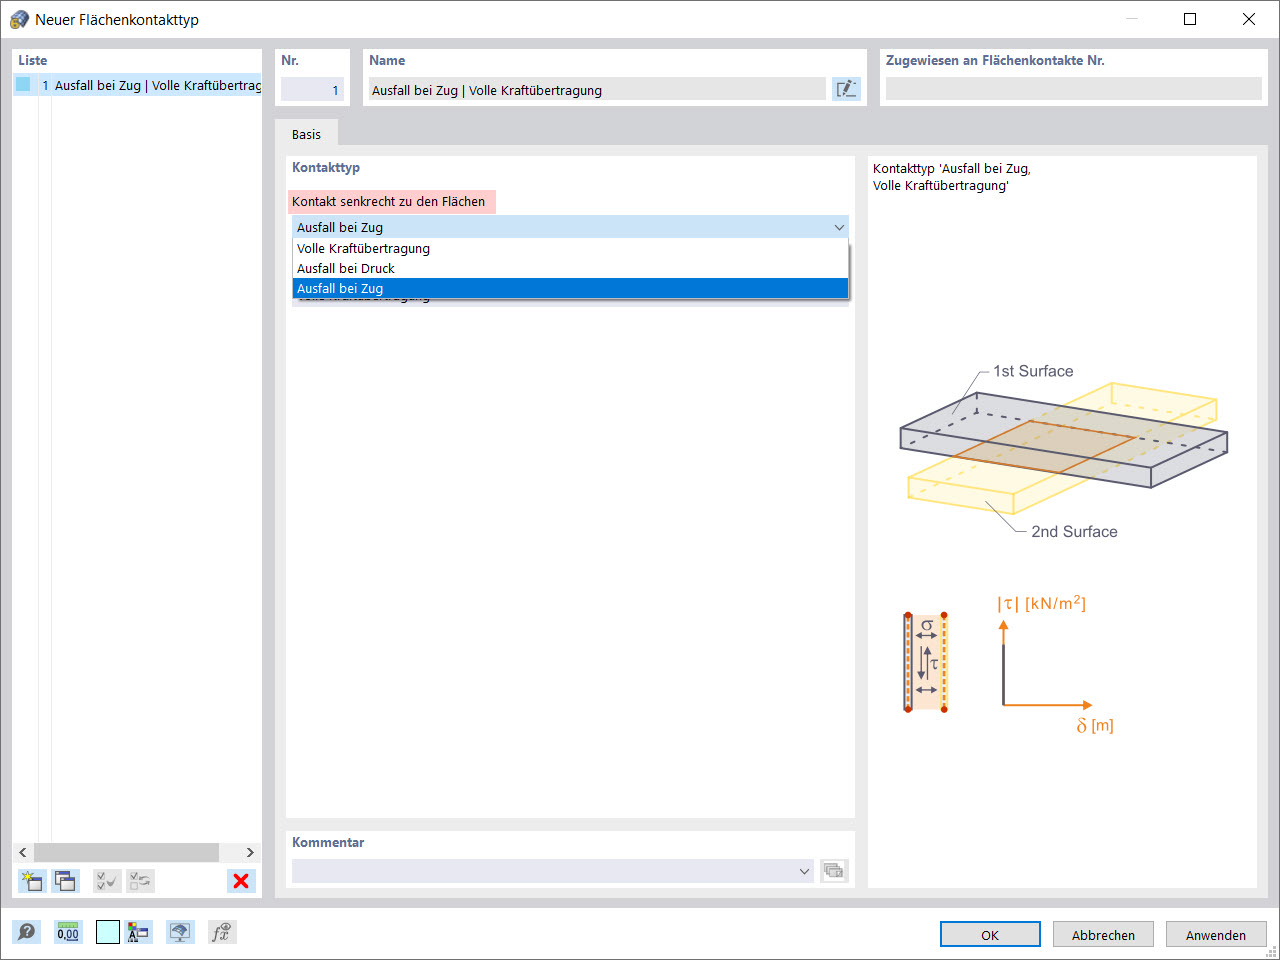Click the list horizontal scrollbar thumb
The width and height of the screenshot is (1280, 960).
[126, 852]
